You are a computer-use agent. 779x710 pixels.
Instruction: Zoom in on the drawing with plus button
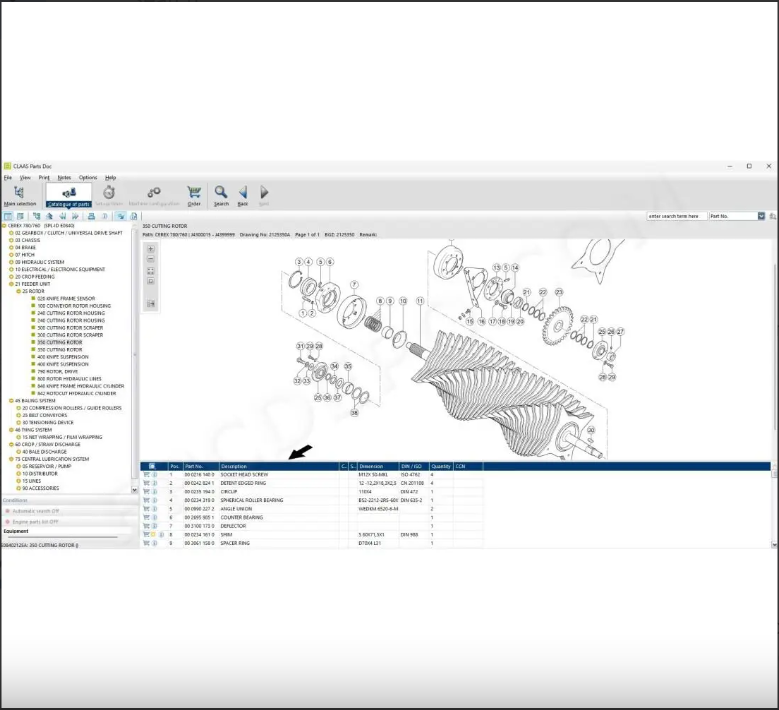click(x=151, y=249)
